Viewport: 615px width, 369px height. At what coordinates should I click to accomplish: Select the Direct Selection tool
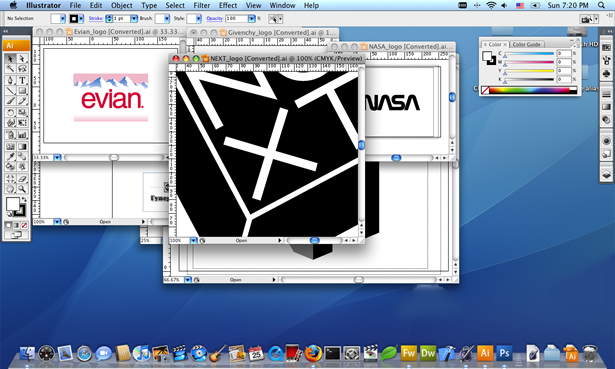pyautogui.click(x=22, y=58)
